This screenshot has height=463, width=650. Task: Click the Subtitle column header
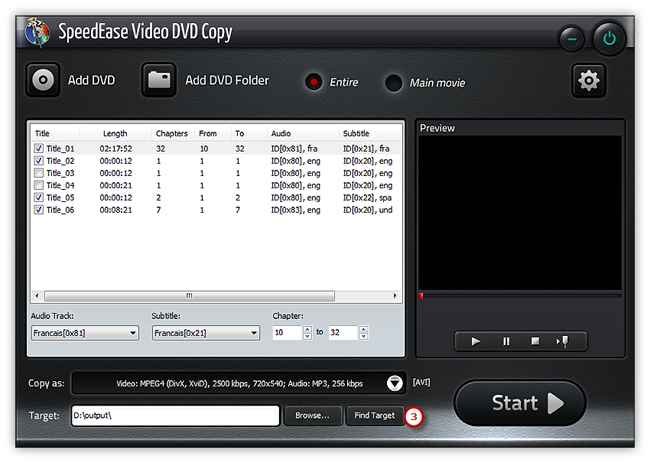[x=370, y=133]
